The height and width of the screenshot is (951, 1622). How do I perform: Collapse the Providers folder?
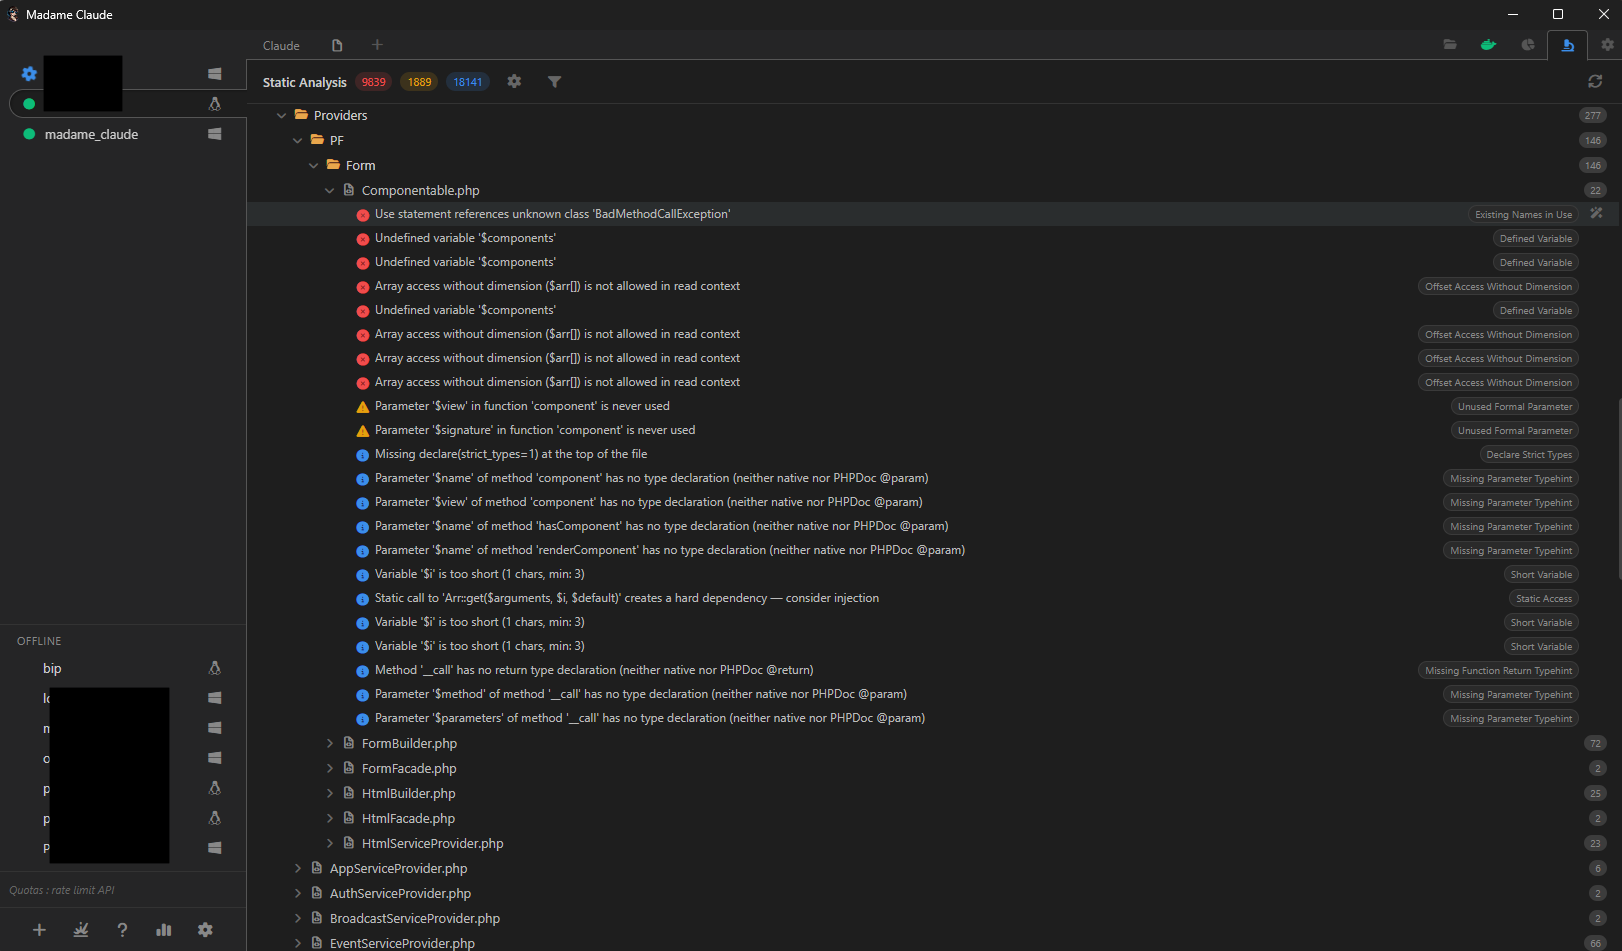pos(282,116)
